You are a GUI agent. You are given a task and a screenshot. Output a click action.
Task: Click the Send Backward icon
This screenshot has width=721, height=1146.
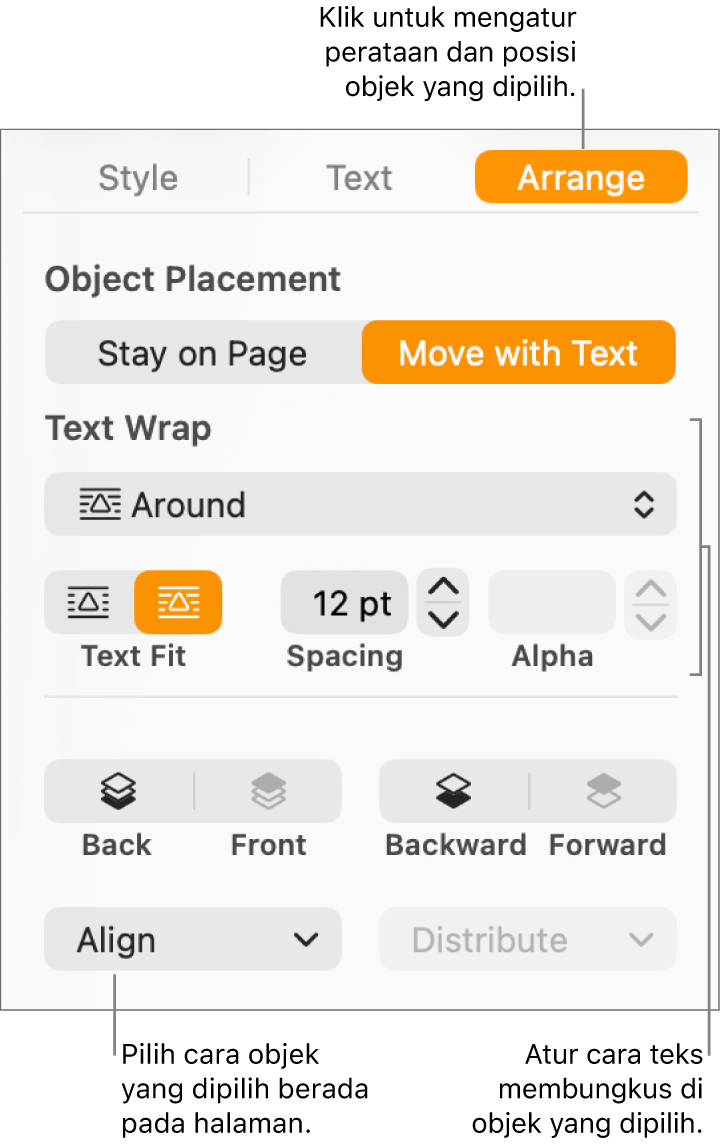coord(454,791)
